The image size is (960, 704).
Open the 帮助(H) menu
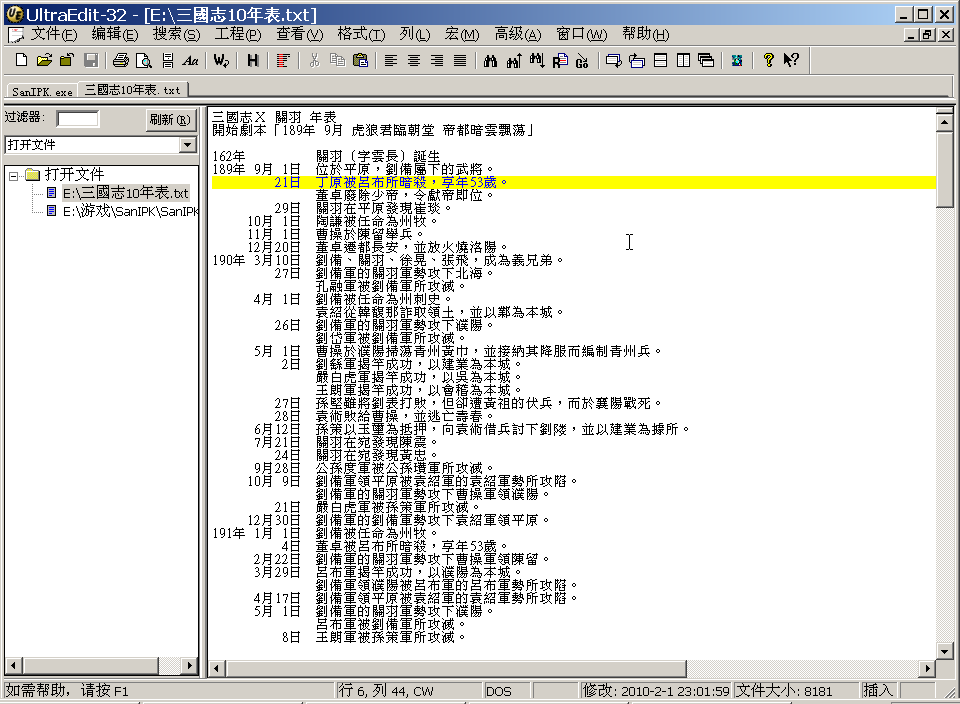pyautogui.click(x=646, y=34)
